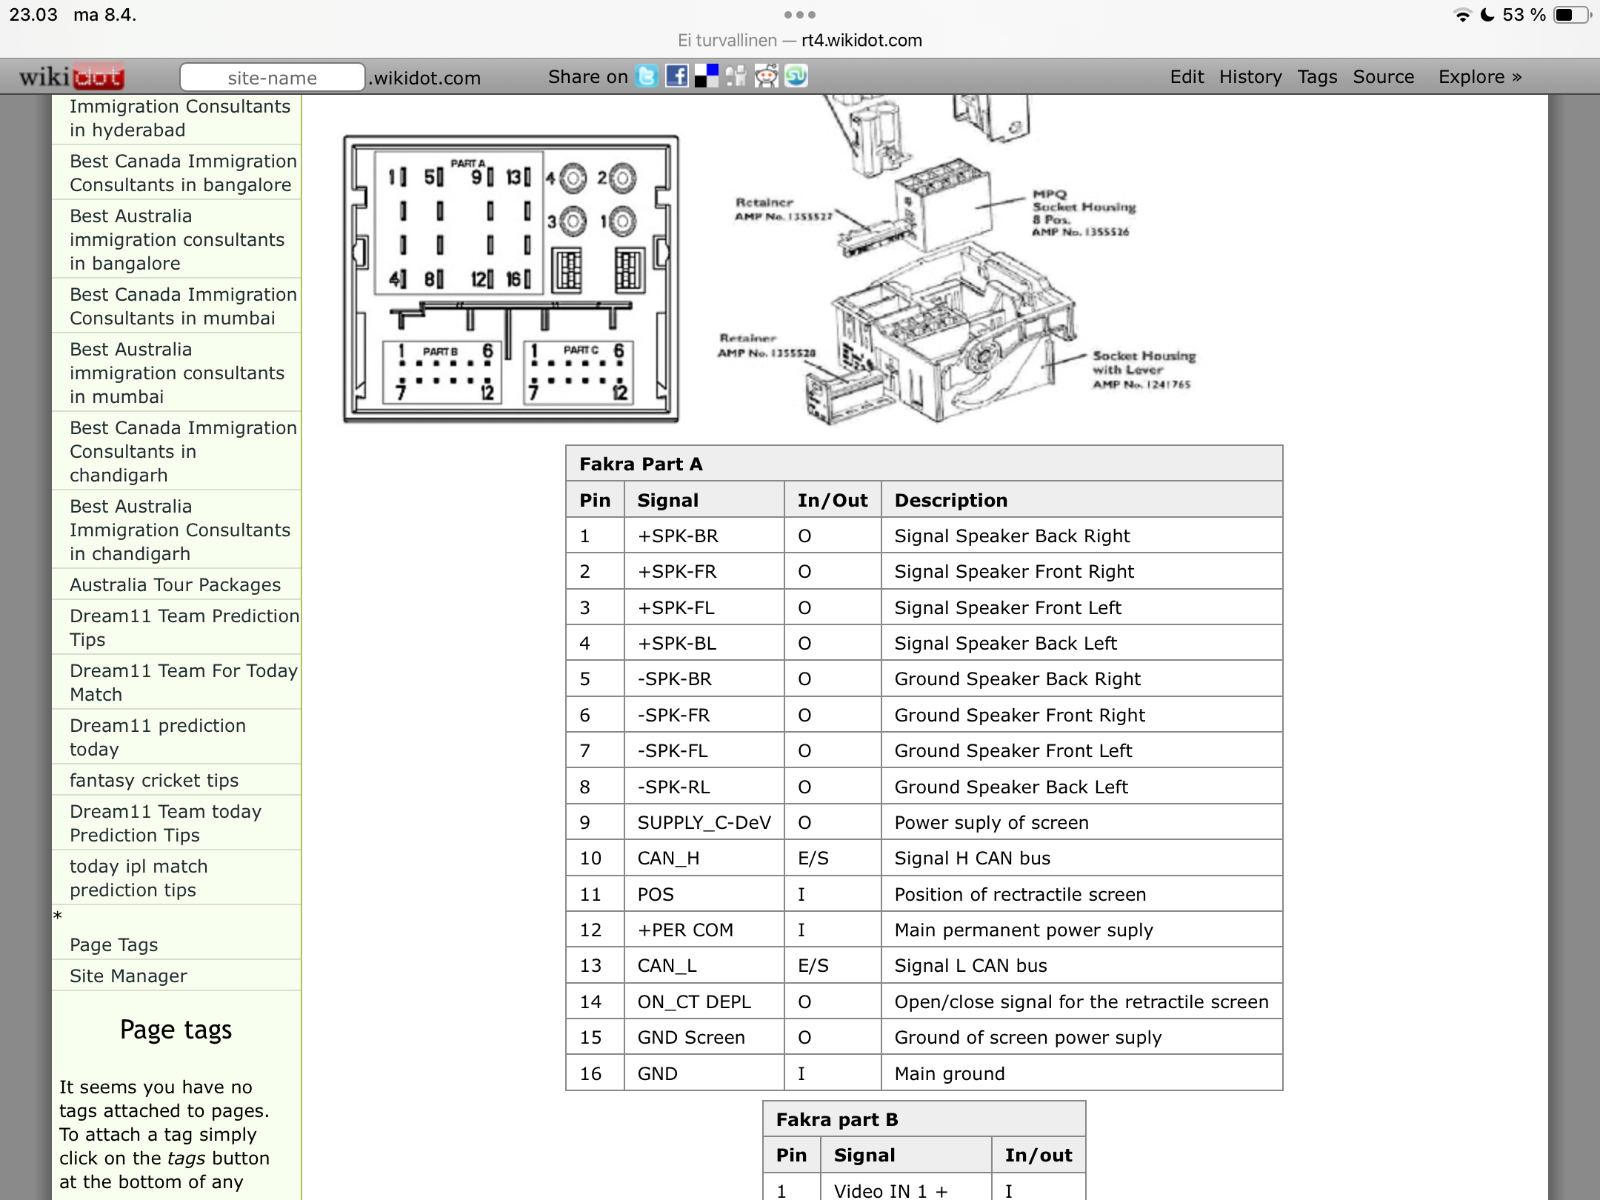Open Site Manager sidebar link
Image resolution: width=1600 pixels, height=1200 pixels.
[128, 976]
